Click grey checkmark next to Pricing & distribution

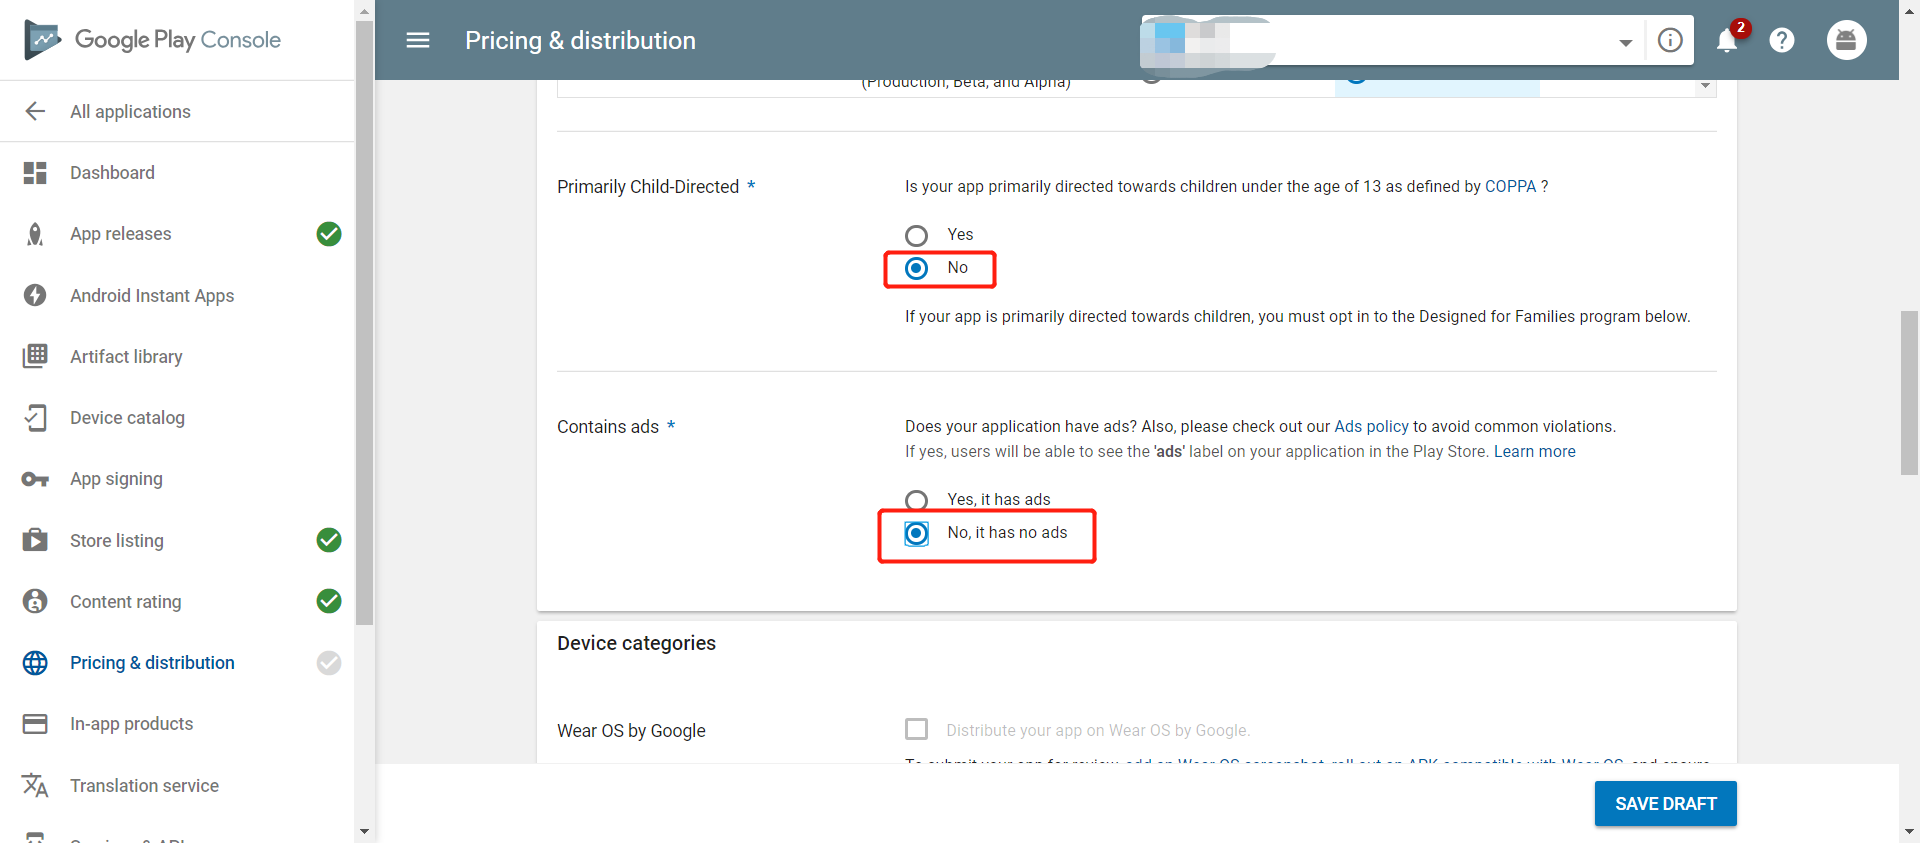click(329, 663)
